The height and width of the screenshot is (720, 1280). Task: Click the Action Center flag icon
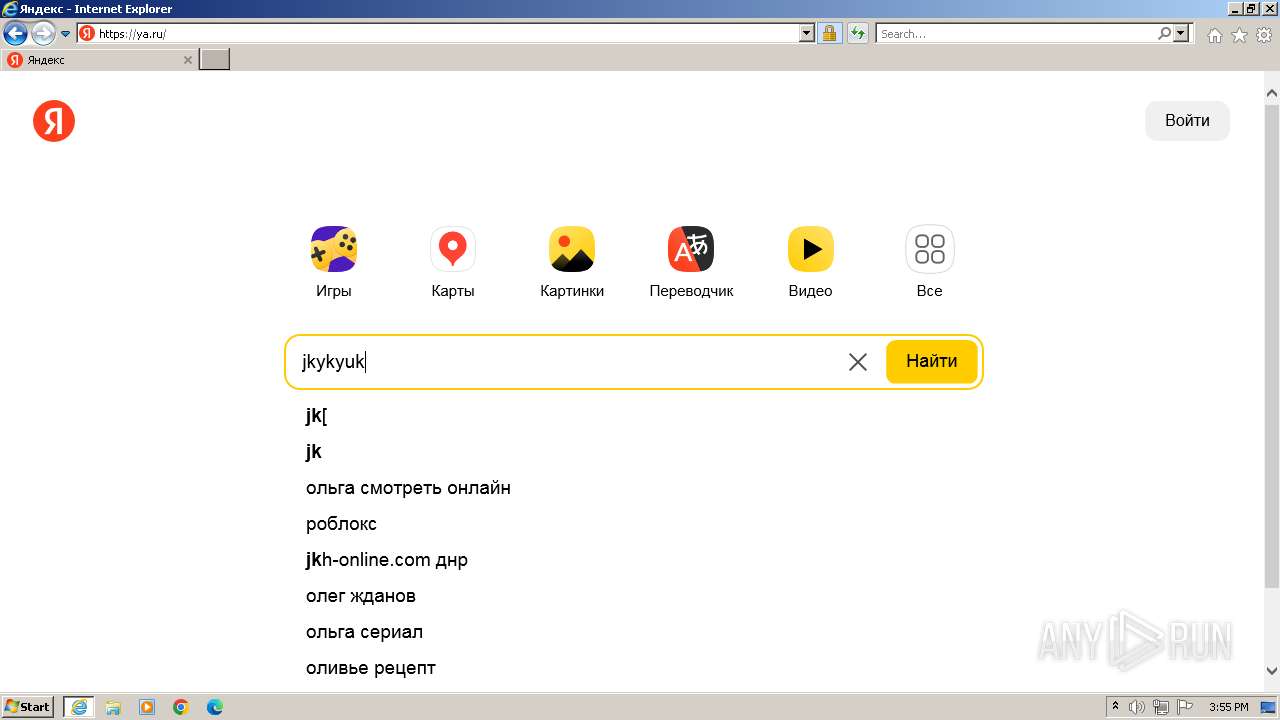(1185, 707)
